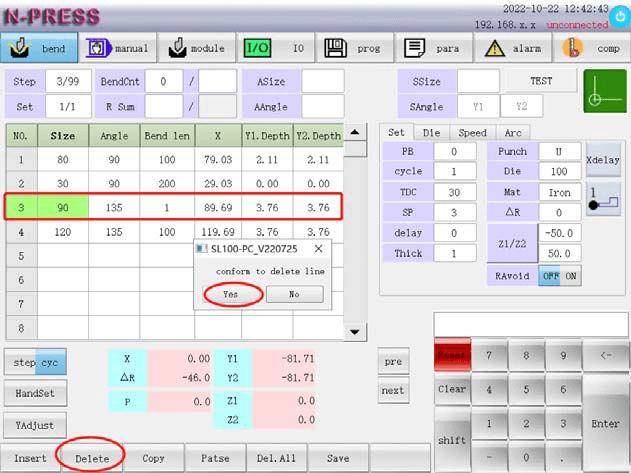
Task: Open the para parameters page
Action: [x=434, y=48]
